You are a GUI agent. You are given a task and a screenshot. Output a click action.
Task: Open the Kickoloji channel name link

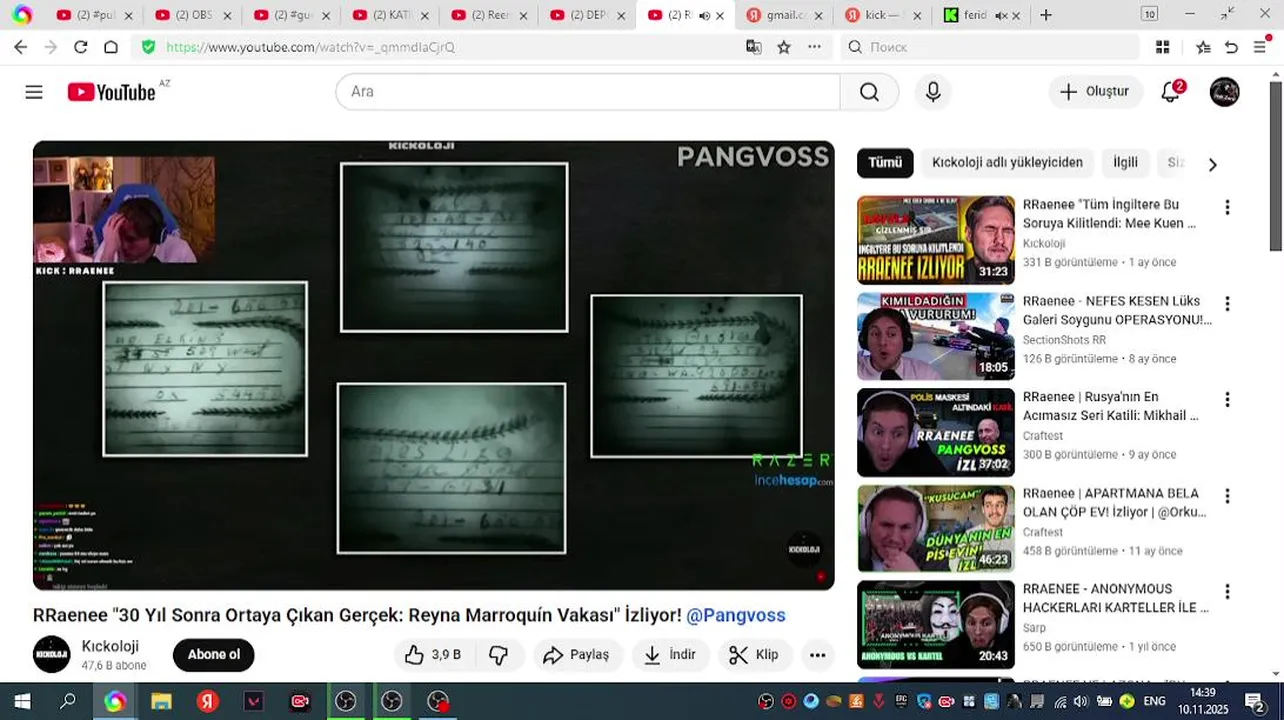[x=110, y=646]
